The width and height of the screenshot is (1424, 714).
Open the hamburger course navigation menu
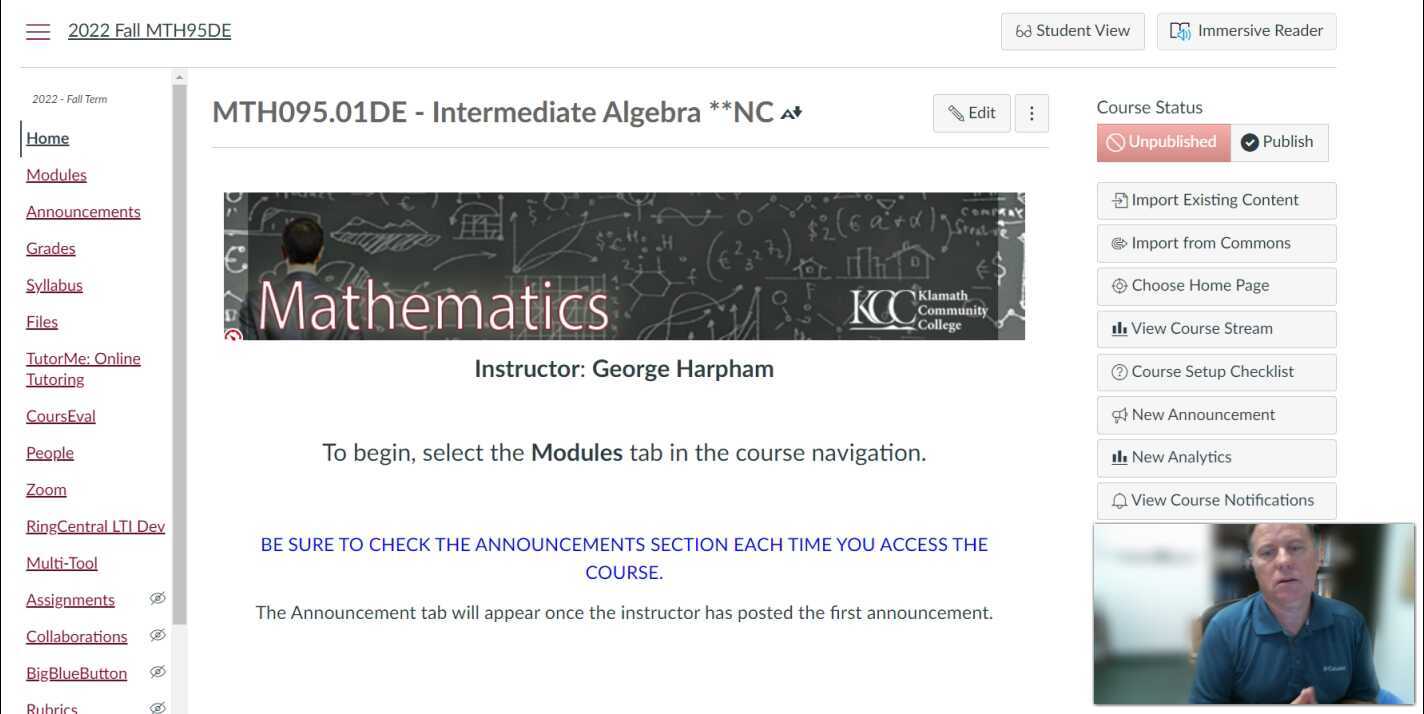coord(38,31)
